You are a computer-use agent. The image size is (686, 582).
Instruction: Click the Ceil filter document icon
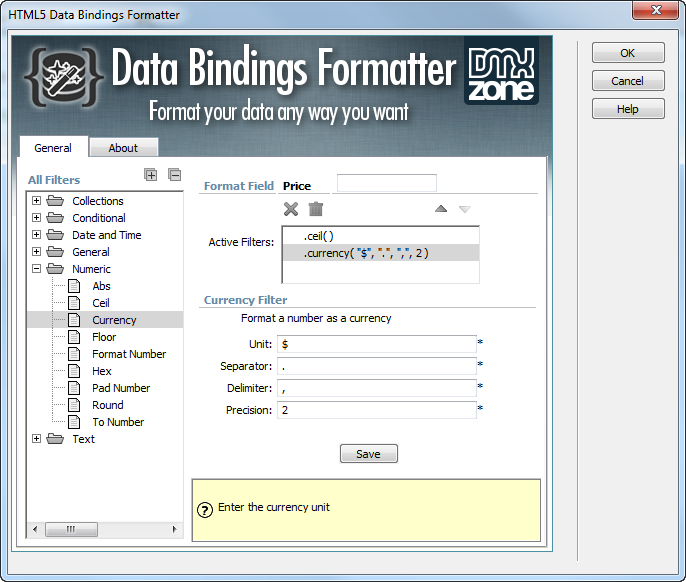pyautogui.click(x=74, y=303)
